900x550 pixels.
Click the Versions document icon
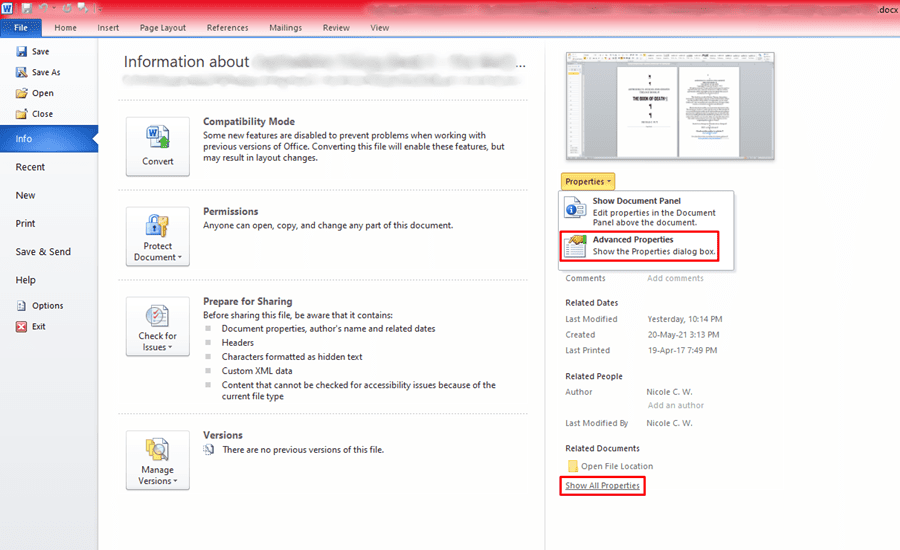(x=208, y=450)
